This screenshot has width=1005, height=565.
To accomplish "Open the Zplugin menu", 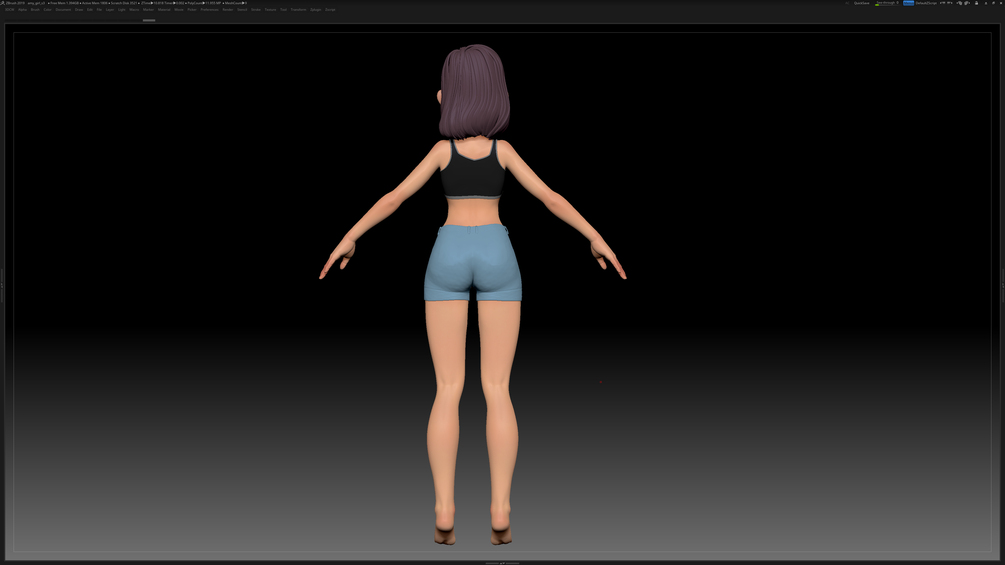I will pos(315,10).
